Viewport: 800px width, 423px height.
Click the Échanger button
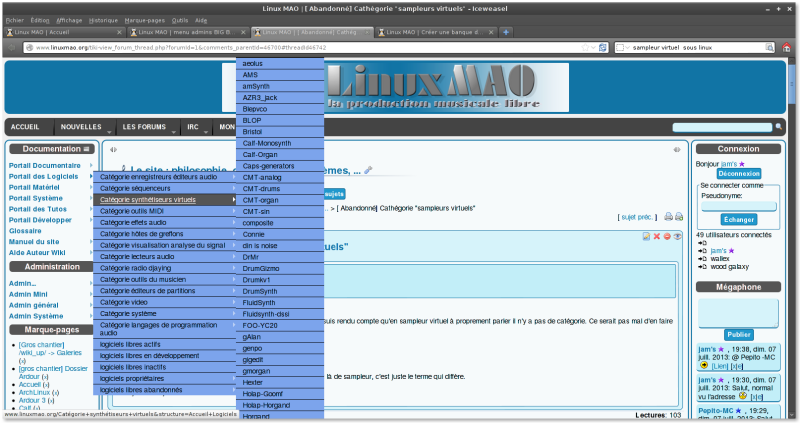739,219
